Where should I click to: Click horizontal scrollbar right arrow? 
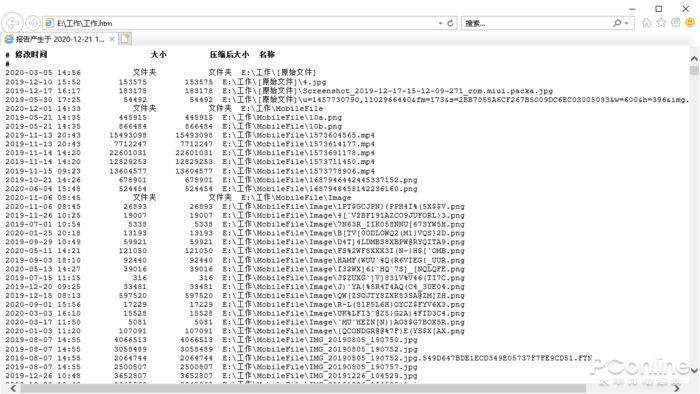tap(676, 389)
